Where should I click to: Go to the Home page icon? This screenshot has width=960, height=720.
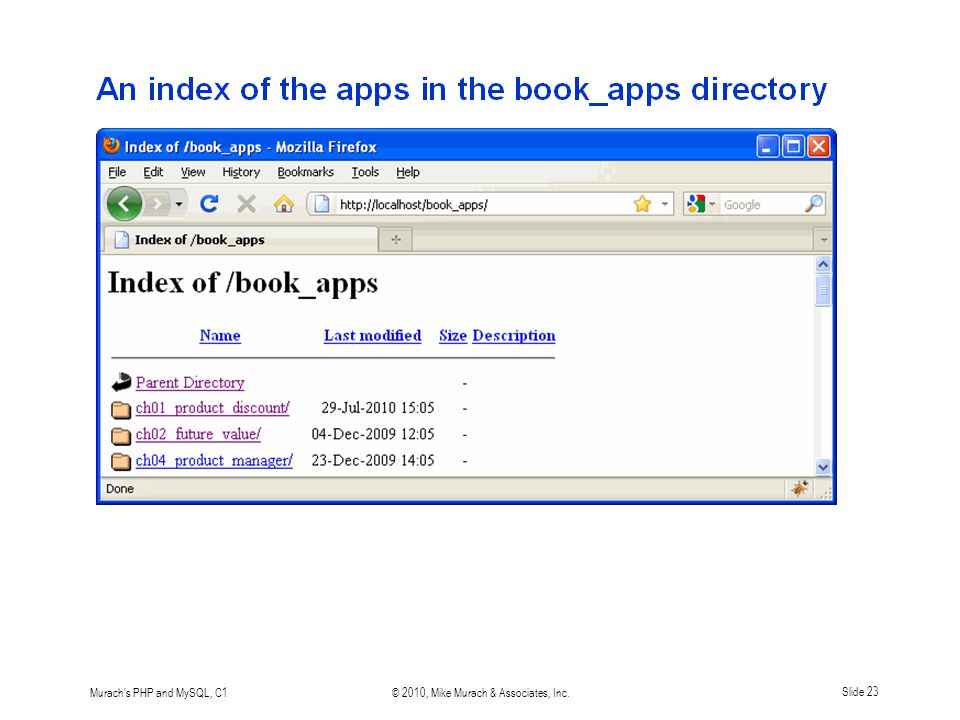click(283, 204)
